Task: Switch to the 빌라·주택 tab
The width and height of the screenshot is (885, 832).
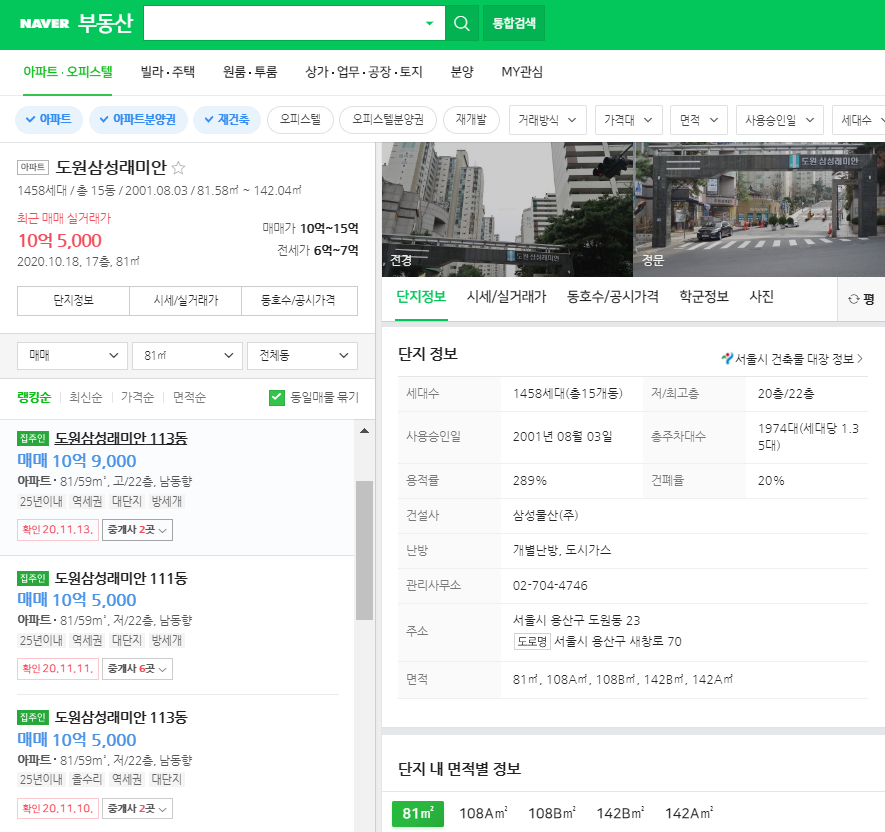Action: point(168,72)
